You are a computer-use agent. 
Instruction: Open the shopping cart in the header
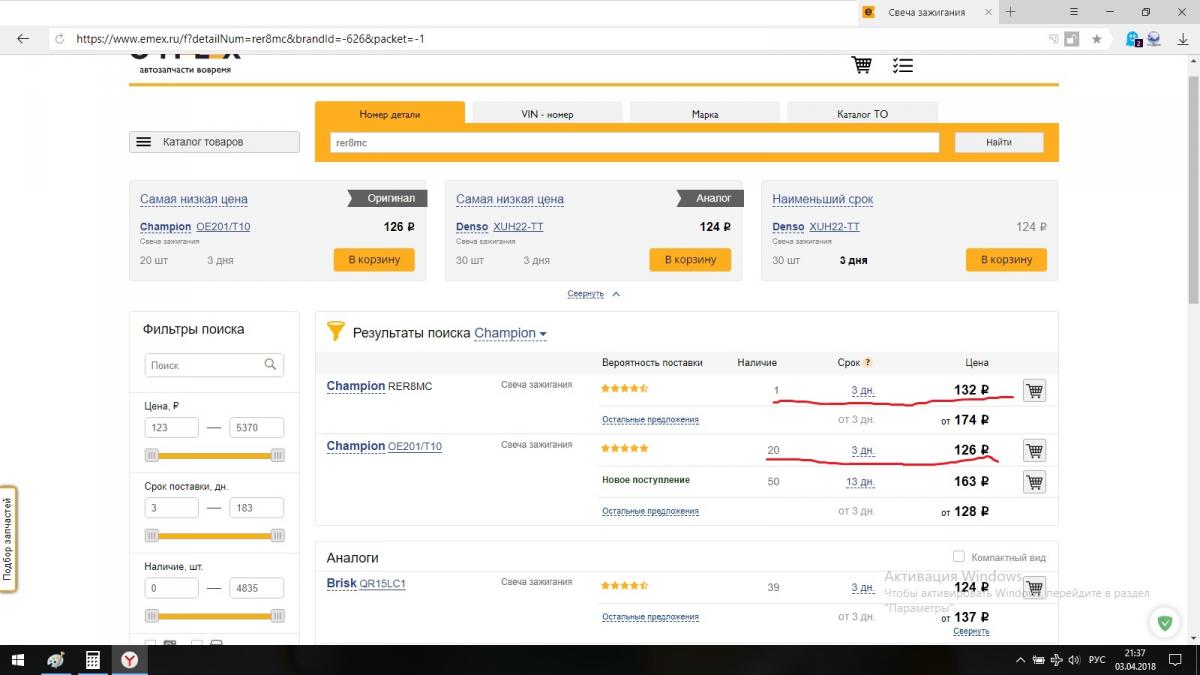click(x=861, y=65)
